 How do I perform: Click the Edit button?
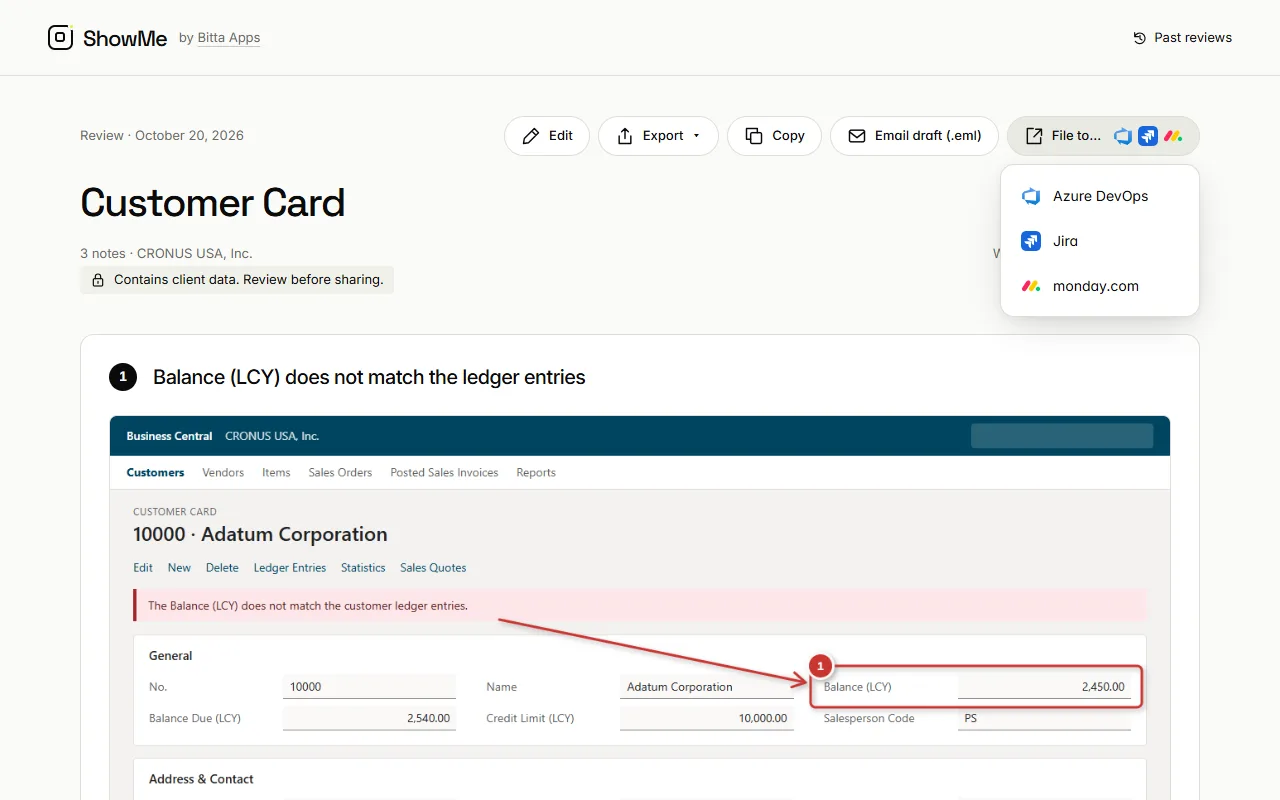[x=547, y=136]
